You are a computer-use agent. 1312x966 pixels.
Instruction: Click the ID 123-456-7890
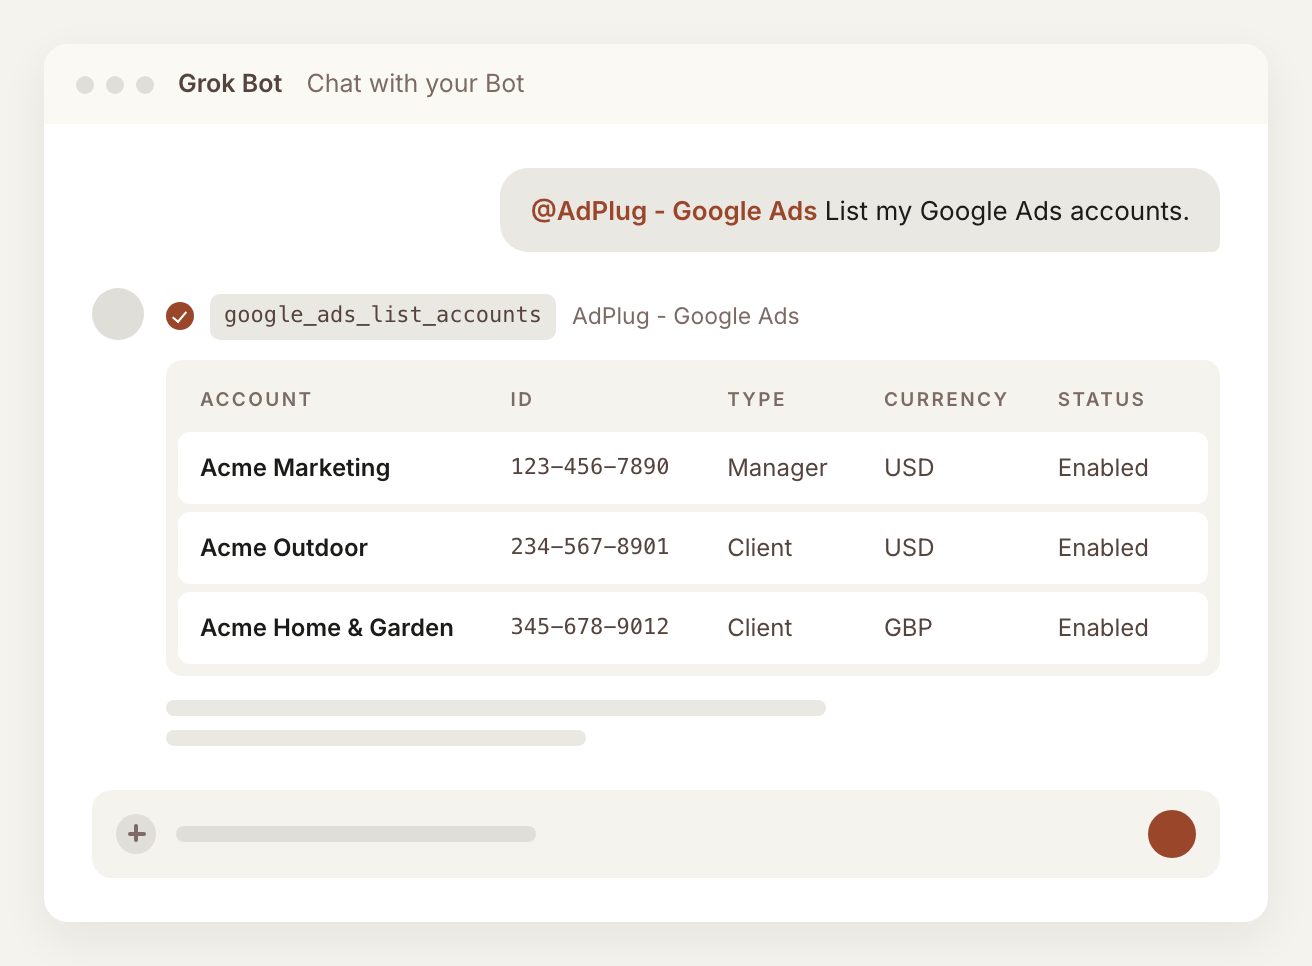[590, 467]
